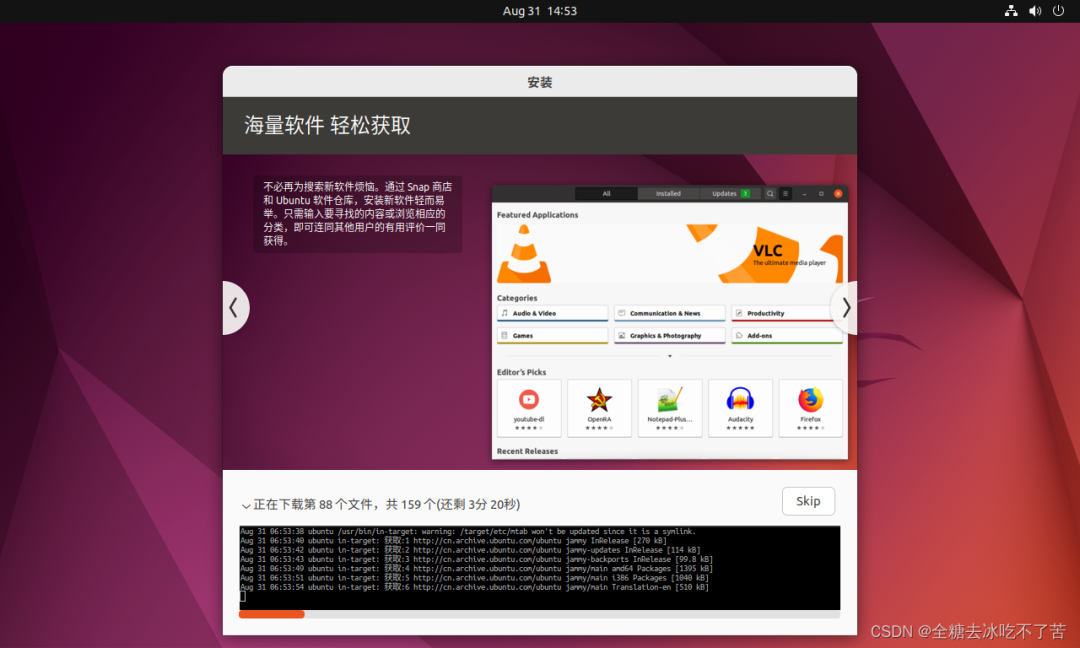Go to the previous slide with left arrow
Image resolution: width=1080 pixels, height=648 pixels.
point(234,308)
